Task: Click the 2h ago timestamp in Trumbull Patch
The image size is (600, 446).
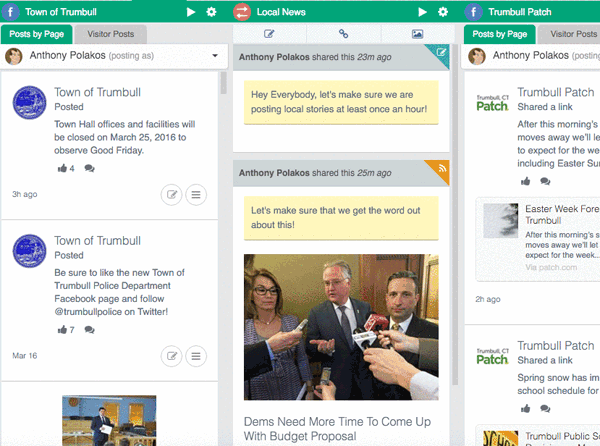Action: 488,299
